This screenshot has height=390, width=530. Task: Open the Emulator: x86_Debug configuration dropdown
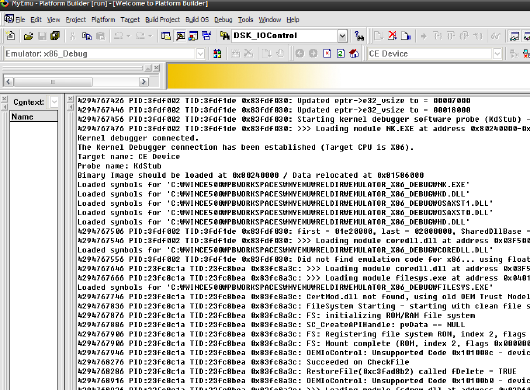[x=200, y=54]
